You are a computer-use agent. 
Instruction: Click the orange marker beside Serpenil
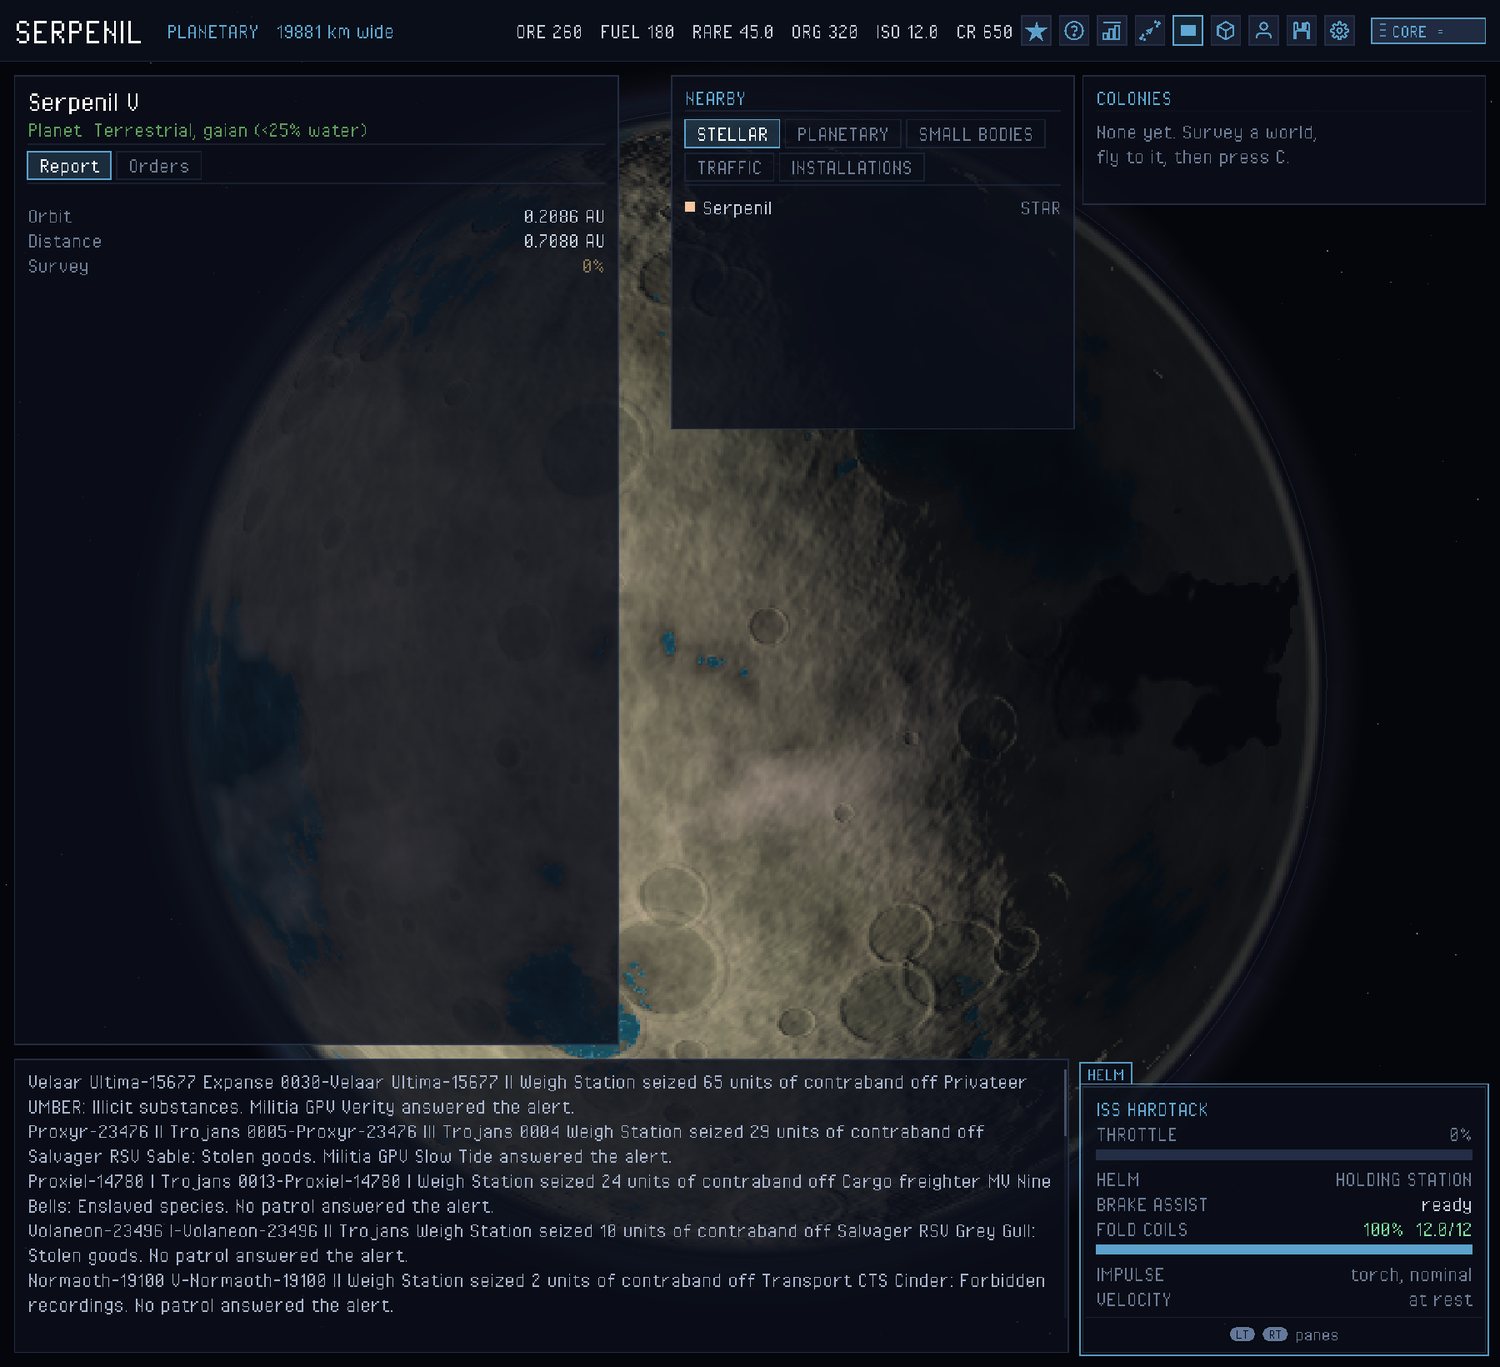pyautogui.click(x=690, y=208)
